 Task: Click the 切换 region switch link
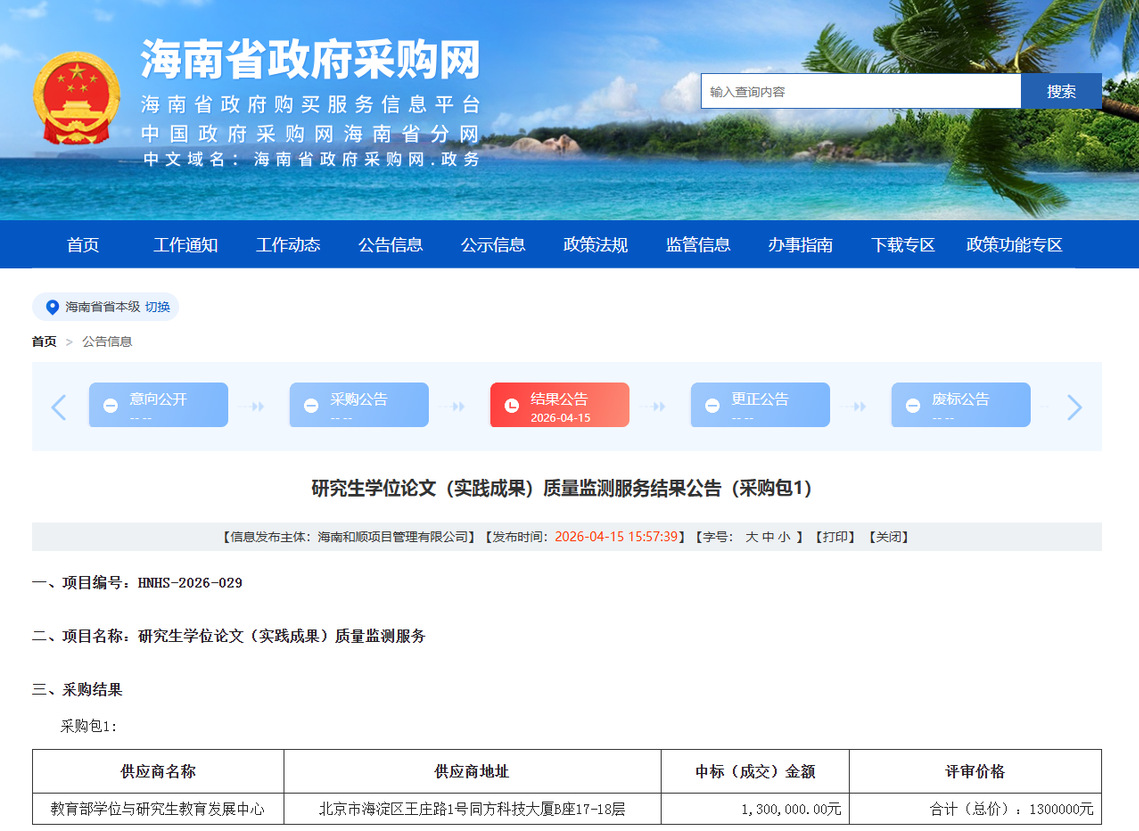click(x=158, y=307)
